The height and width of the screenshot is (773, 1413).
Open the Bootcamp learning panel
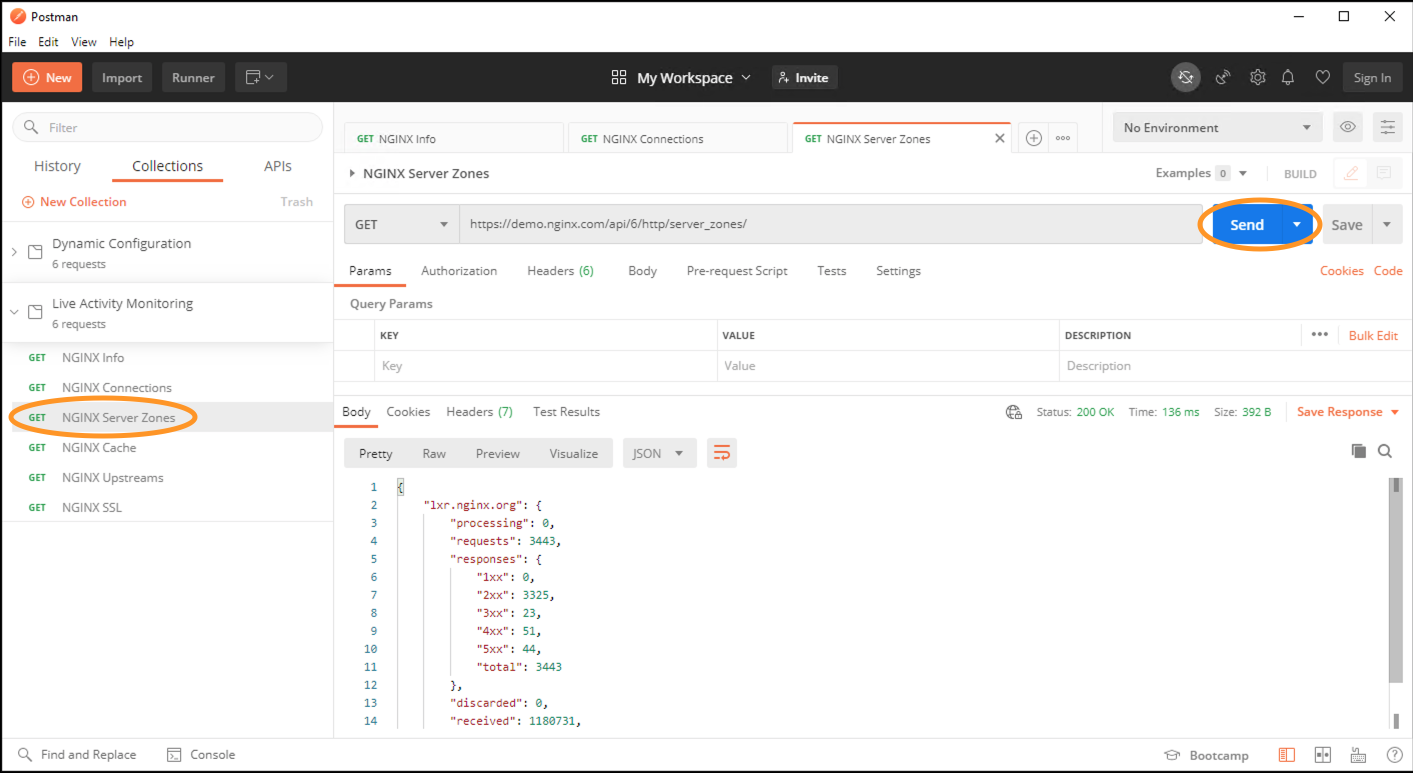pos(1207,755)
